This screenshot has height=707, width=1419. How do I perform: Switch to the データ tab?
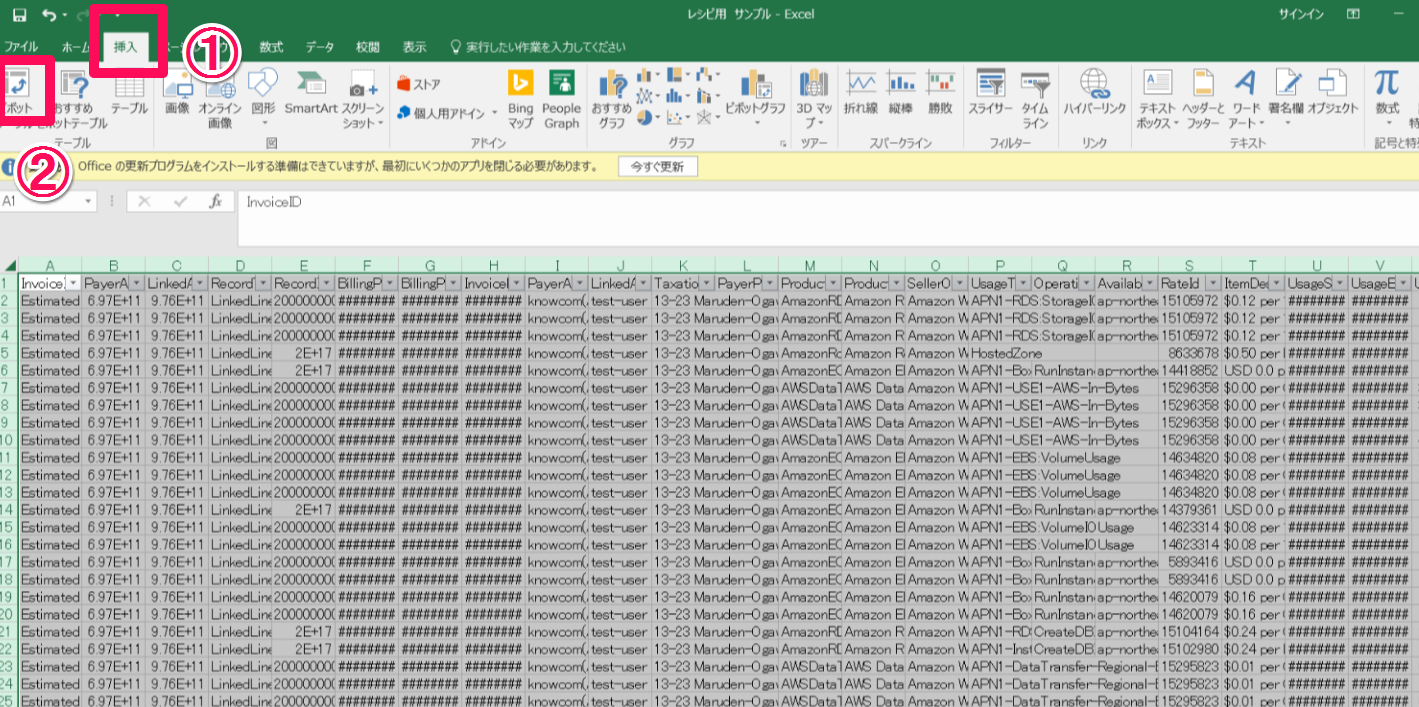[320, 47]
